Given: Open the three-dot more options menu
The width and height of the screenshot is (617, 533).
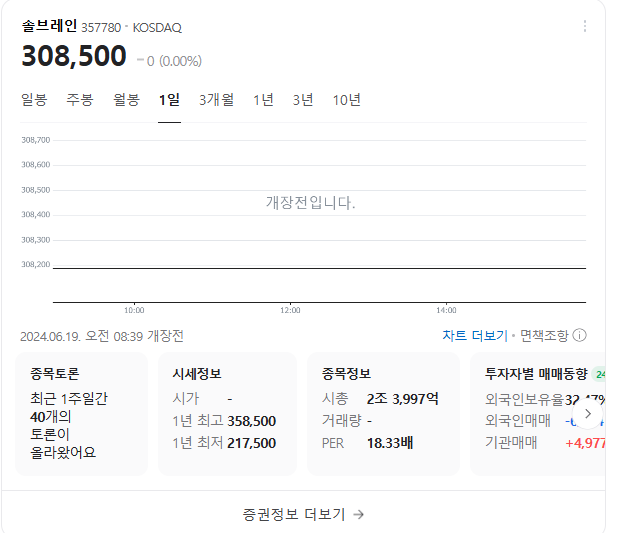Looking at the screenshot, I should point(585,26).
